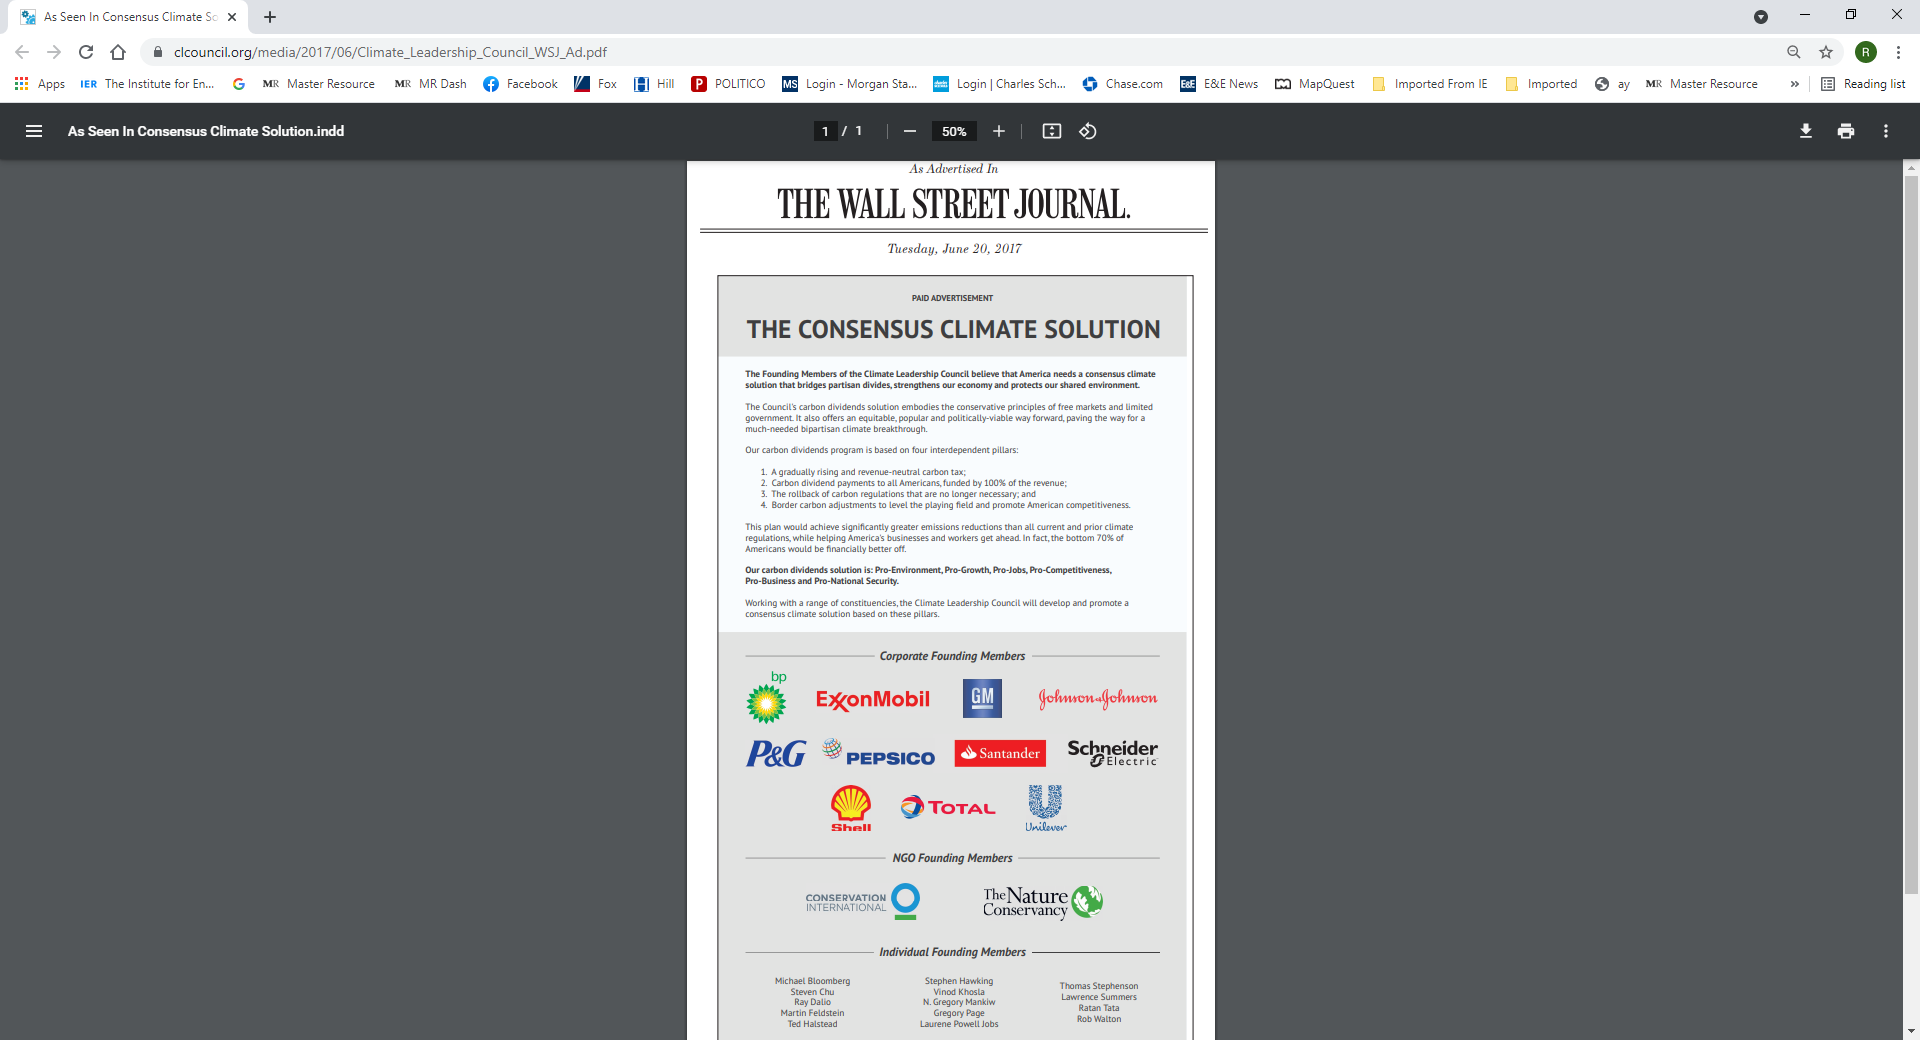
Task: Click the page number input field
Action: (x=825, y=131)
